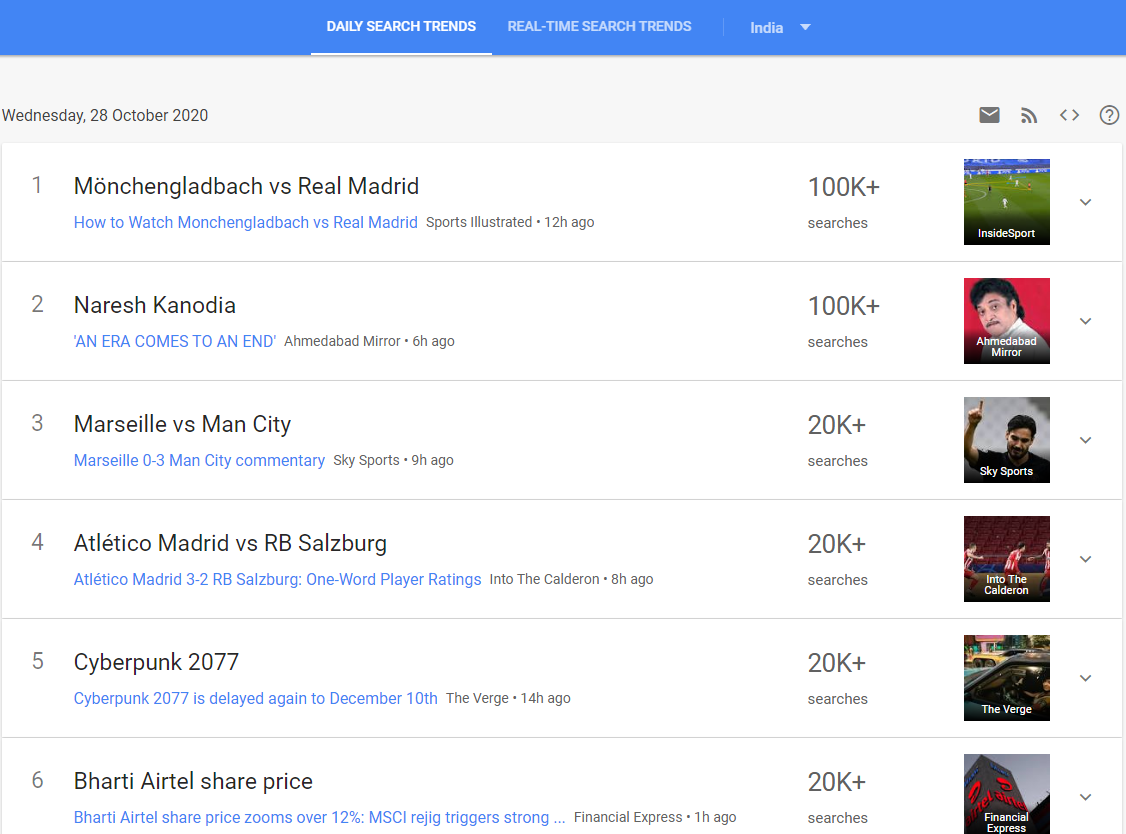Open the 'How to Watch Monchengladbach' article link
This screenshot has height=834, width=1126.
(x=245, y=222)
